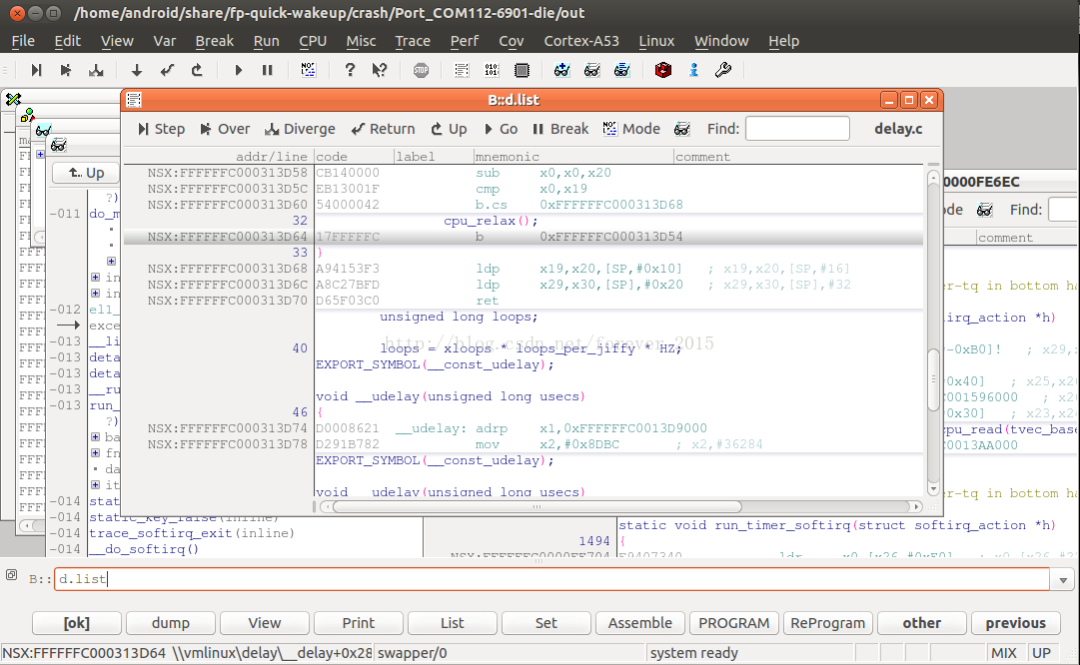Click the small icon left of B:: prompt
This screenshot has width=1080, height=665.
(12, 575)
